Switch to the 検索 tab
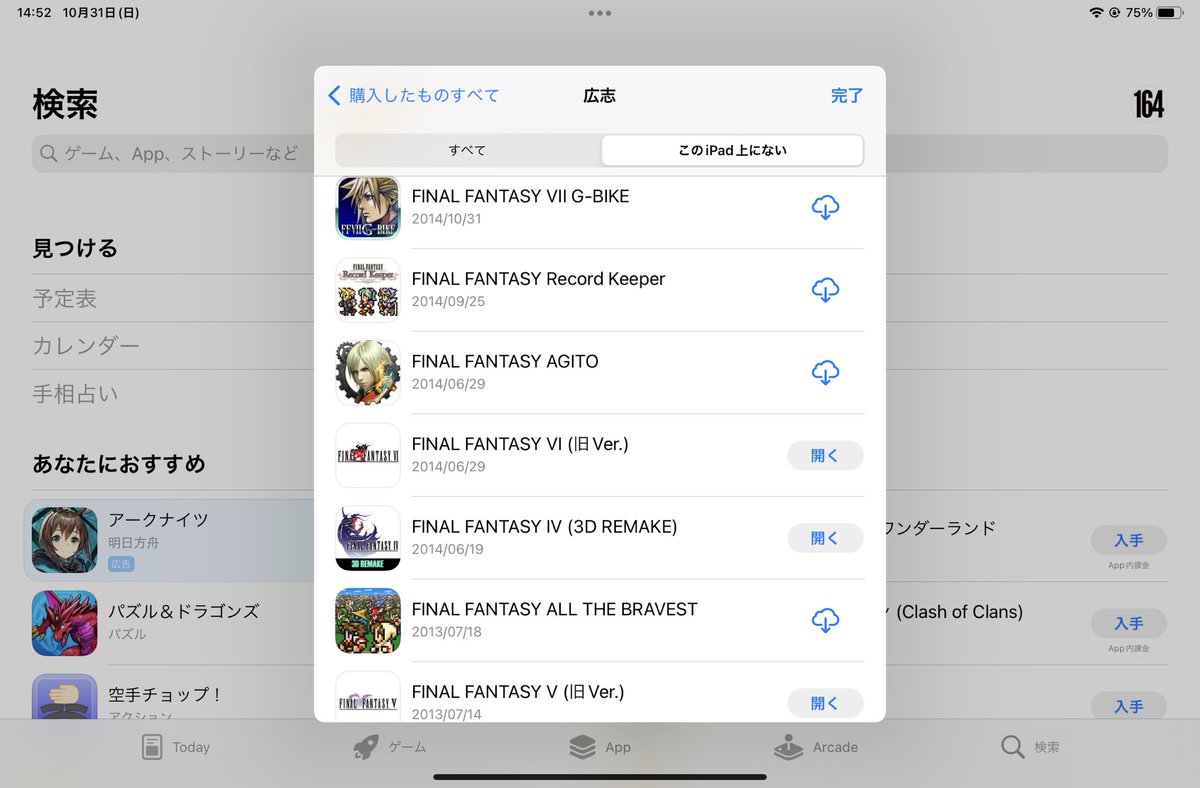The height and width of the screenshot is (788, 1200). [1030, 747]
